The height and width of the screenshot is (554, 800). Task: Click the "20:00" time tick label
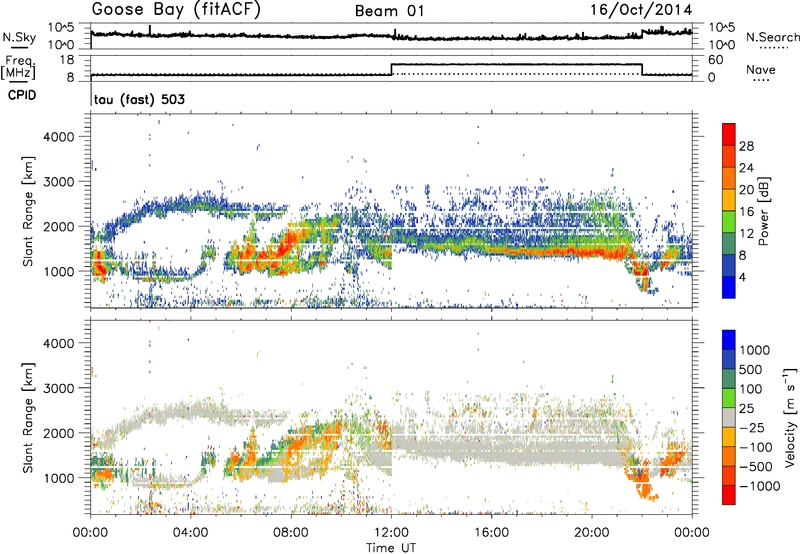coord(592,533)
